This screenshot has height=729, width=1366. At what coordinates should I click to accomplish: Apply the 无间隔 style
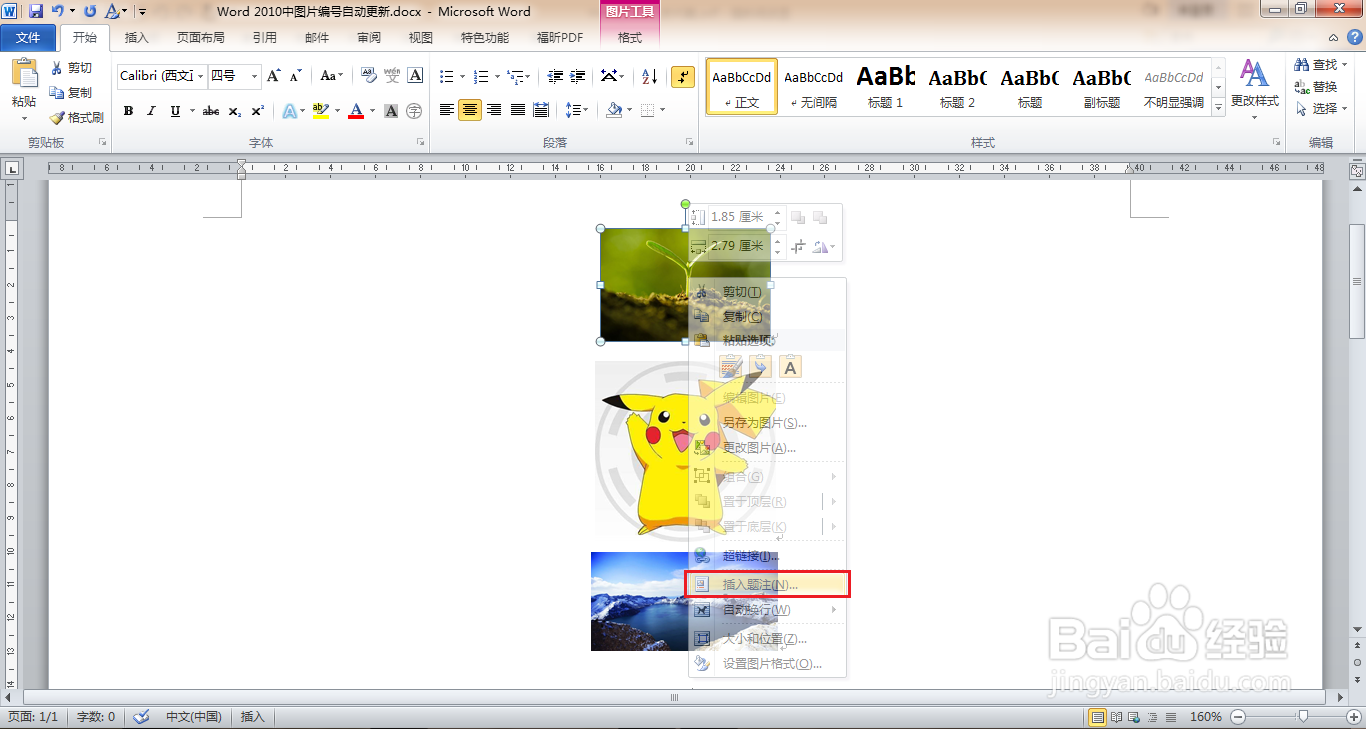(813, 86)
